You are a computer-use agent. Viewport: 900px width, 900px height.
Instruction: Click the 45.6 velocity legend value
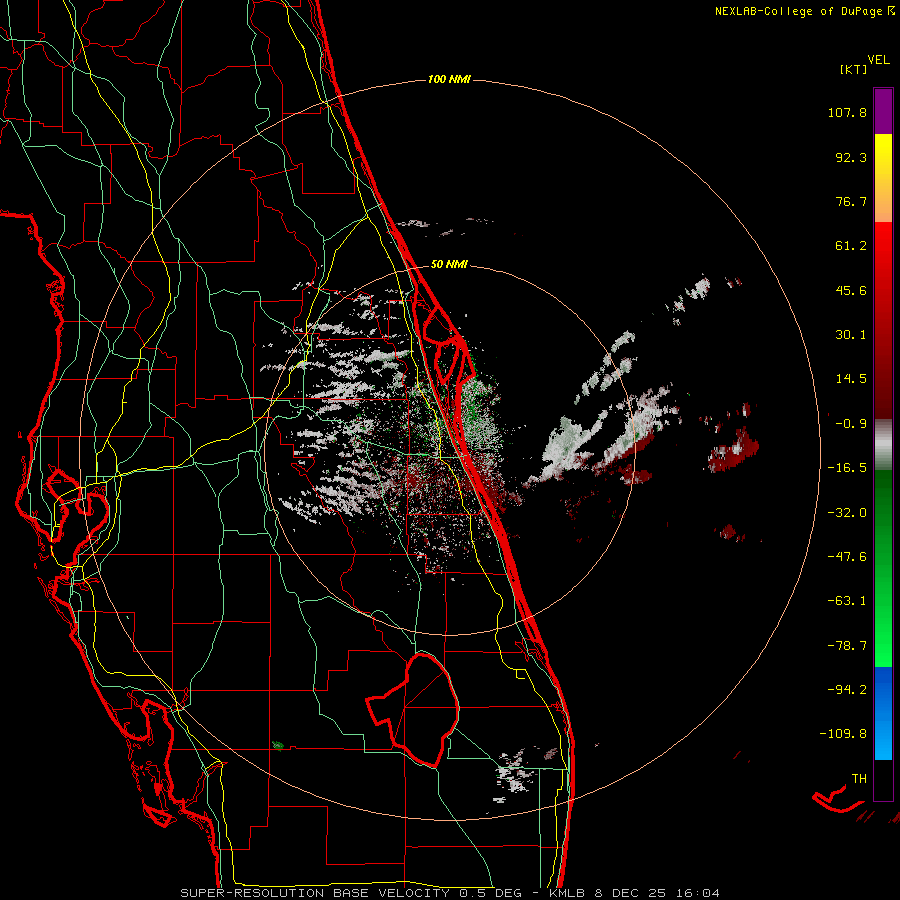[851, 290]
